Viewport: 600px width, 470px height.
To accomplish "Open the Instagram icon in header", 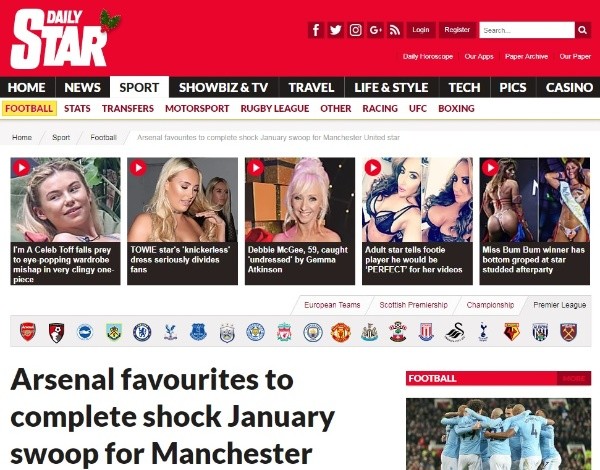I will tap(355, 30).
